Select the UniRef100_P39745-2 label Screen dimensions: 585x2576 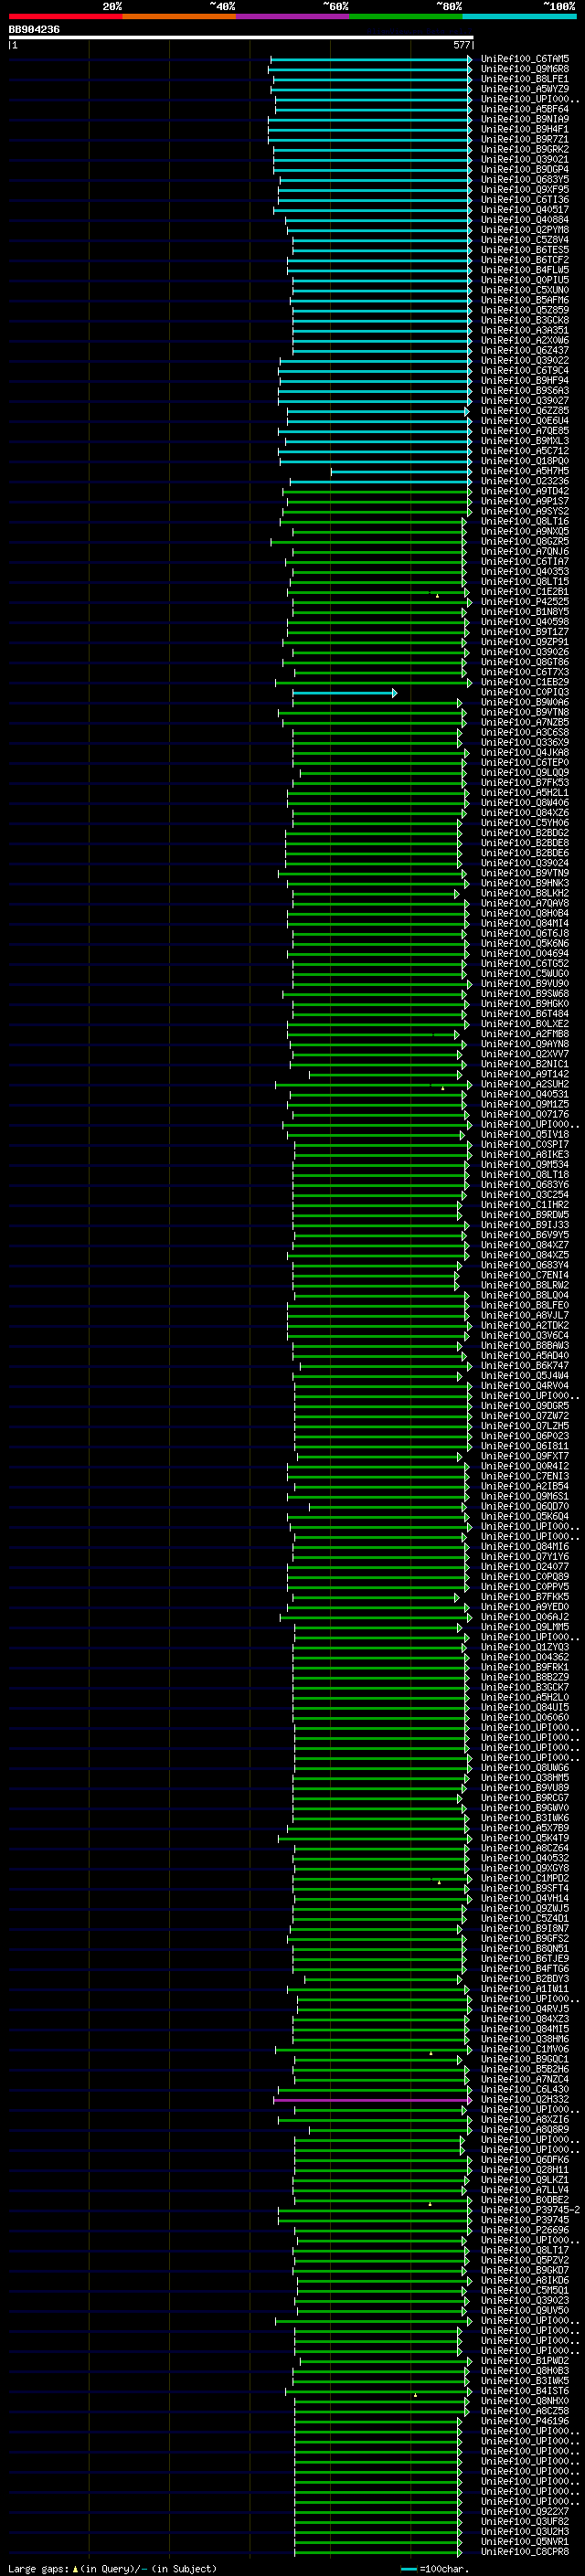point(530,2209)
